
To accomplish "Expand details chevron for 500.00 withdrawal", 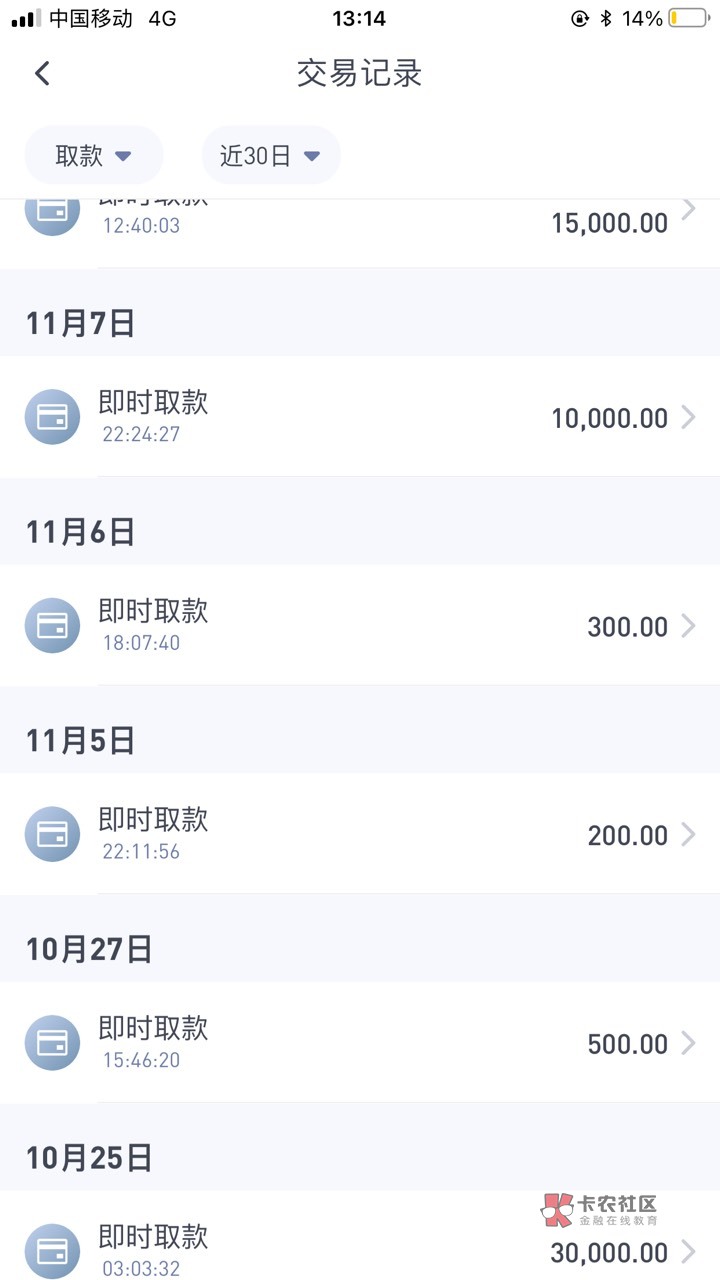I will point(688,1043).
